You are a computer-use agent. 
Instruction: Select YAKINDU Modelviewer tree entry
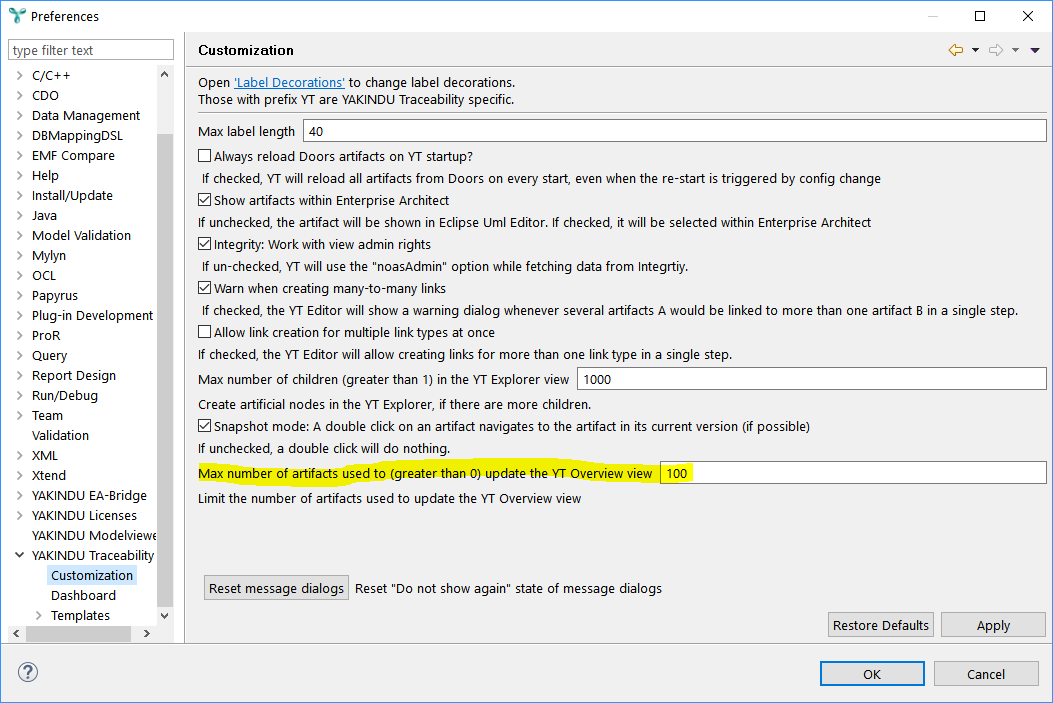click(x=94, y=535)
